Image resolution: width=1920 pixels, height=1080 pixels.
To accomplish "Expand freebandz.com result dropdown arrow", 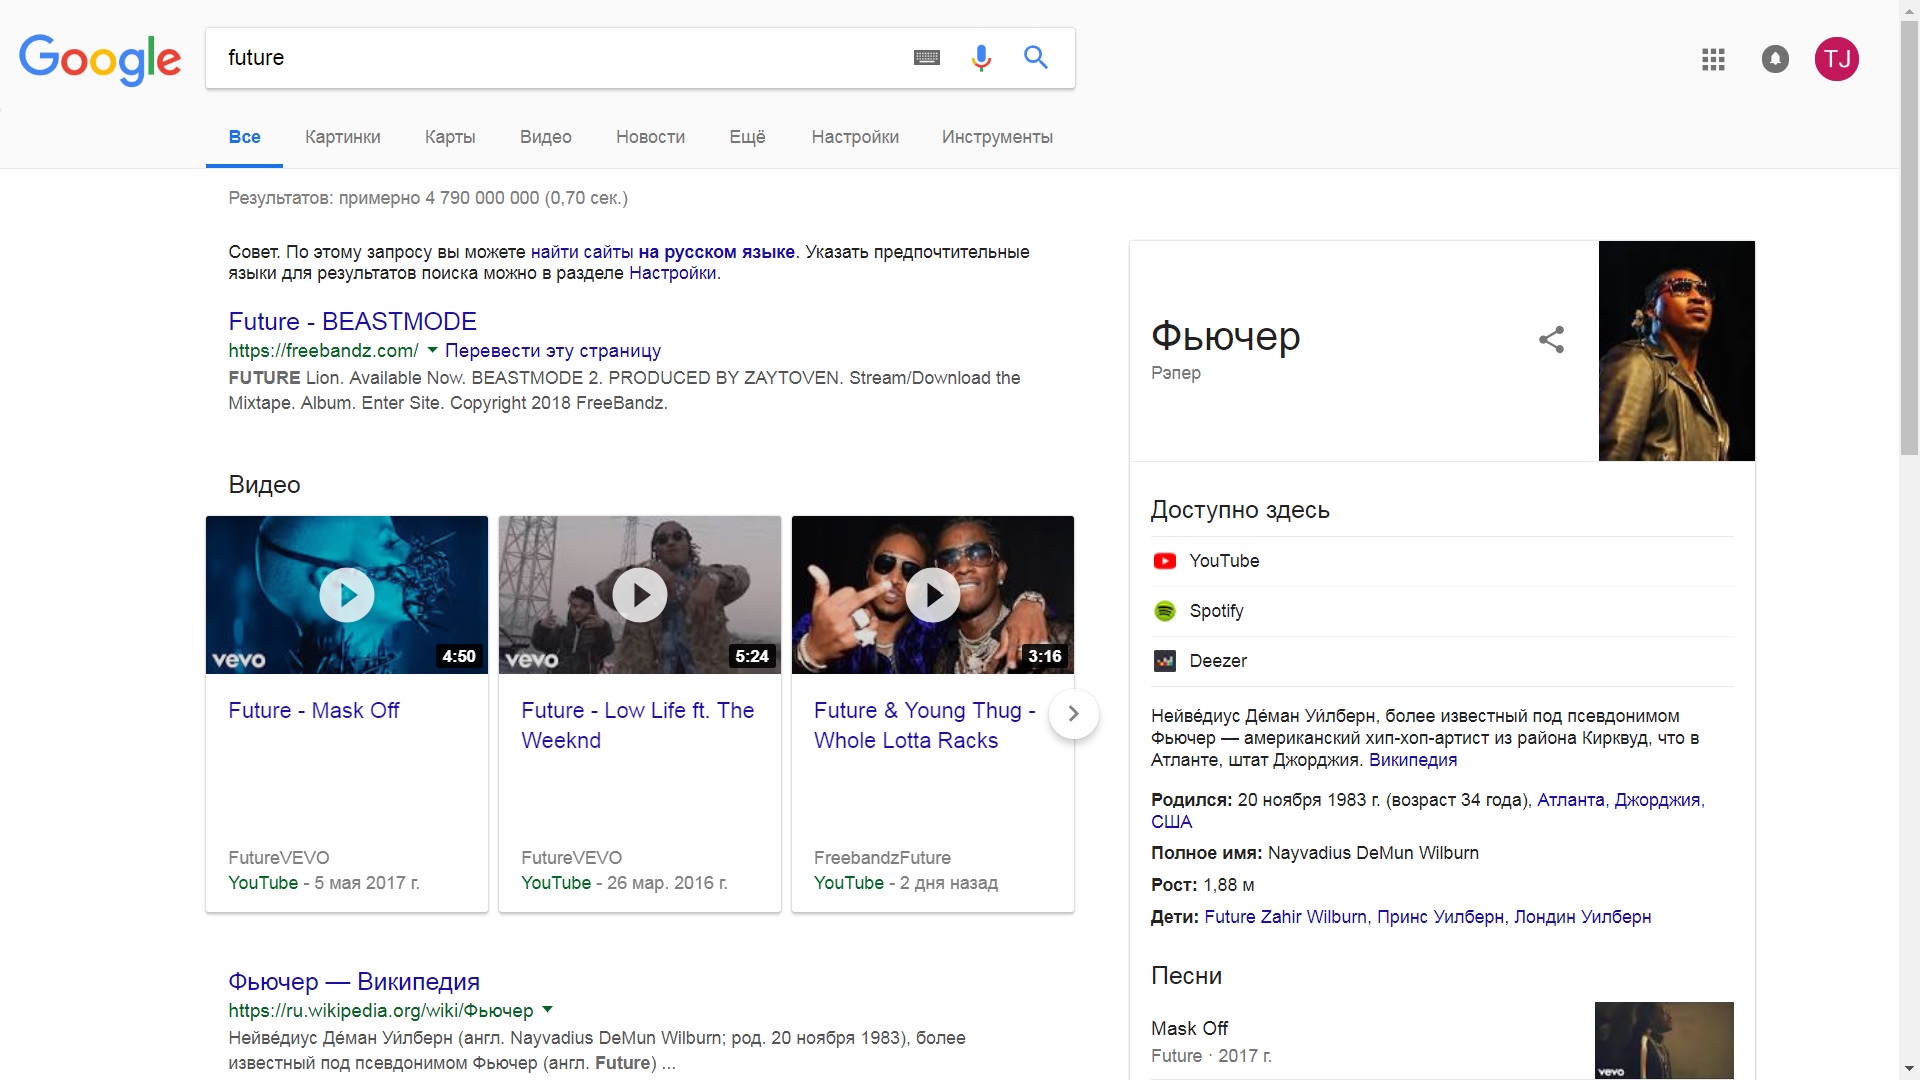I will point(432,350).
